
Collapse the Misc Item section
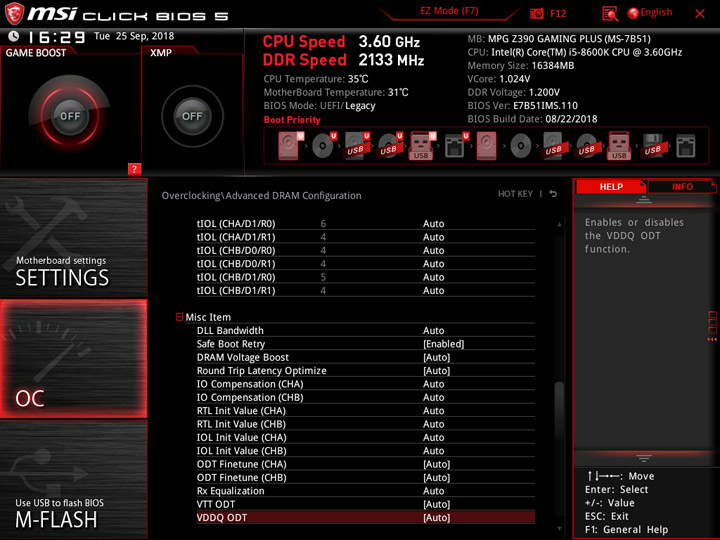[x=180, y=317]
